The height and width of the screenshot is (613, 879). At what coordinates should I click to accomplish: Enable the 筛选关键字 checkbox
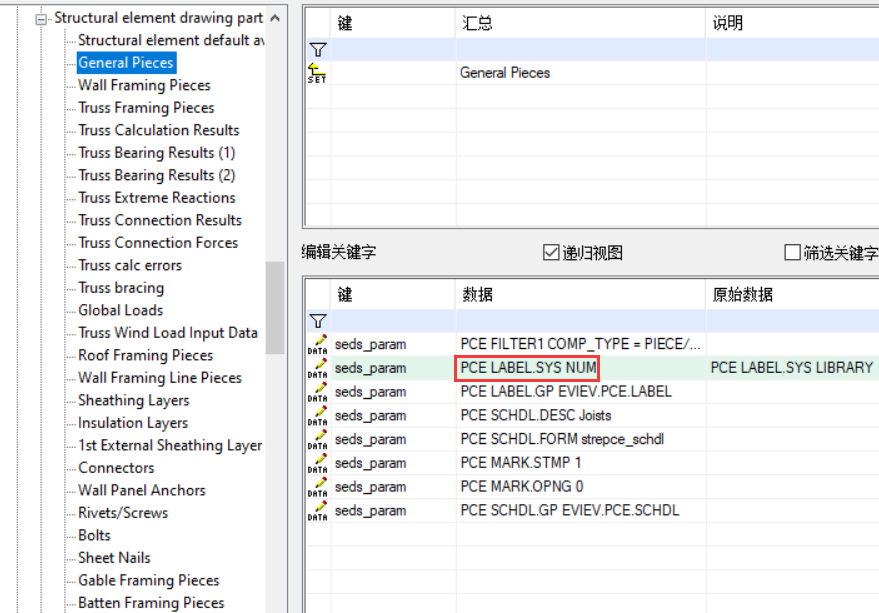792,252
